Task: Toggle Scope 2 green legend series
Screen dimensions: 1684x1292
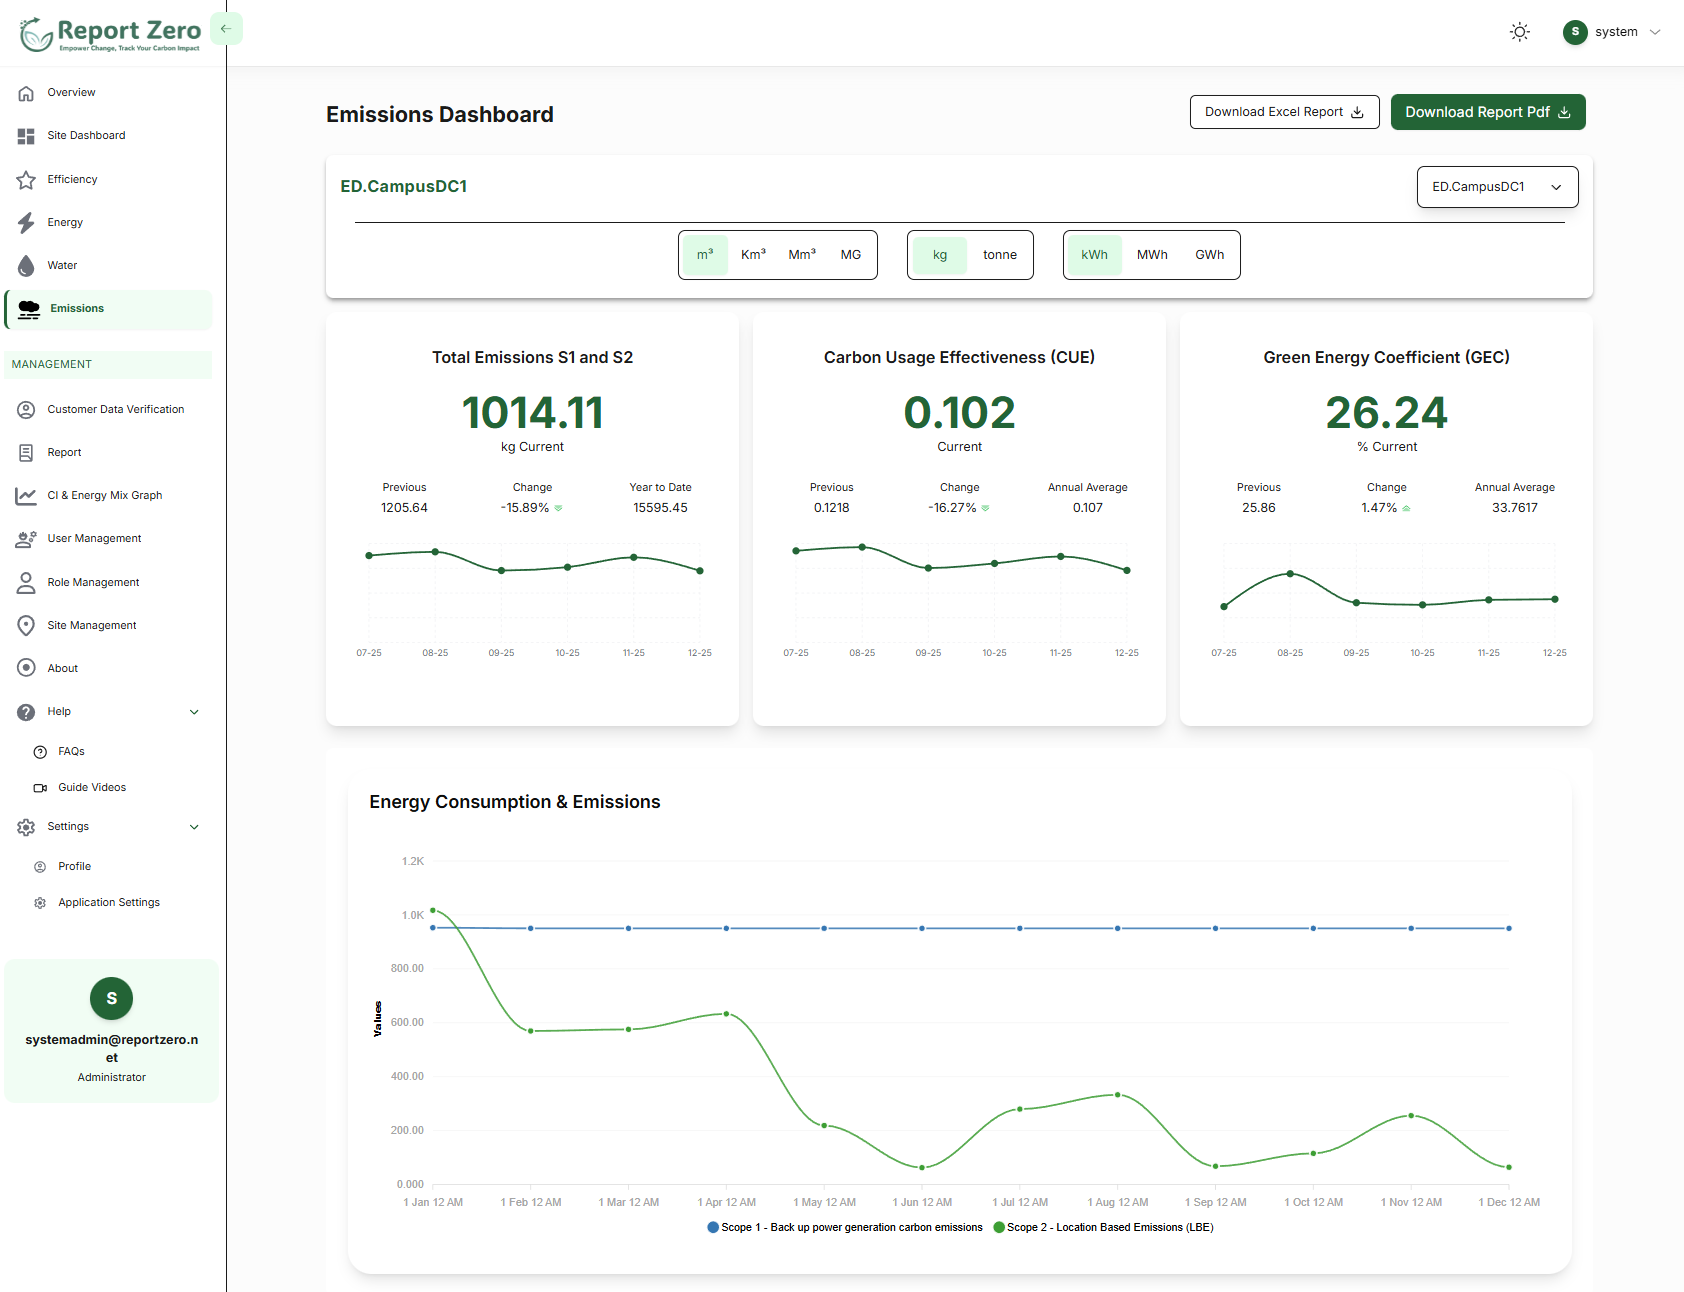Action: [1104, 1228]
